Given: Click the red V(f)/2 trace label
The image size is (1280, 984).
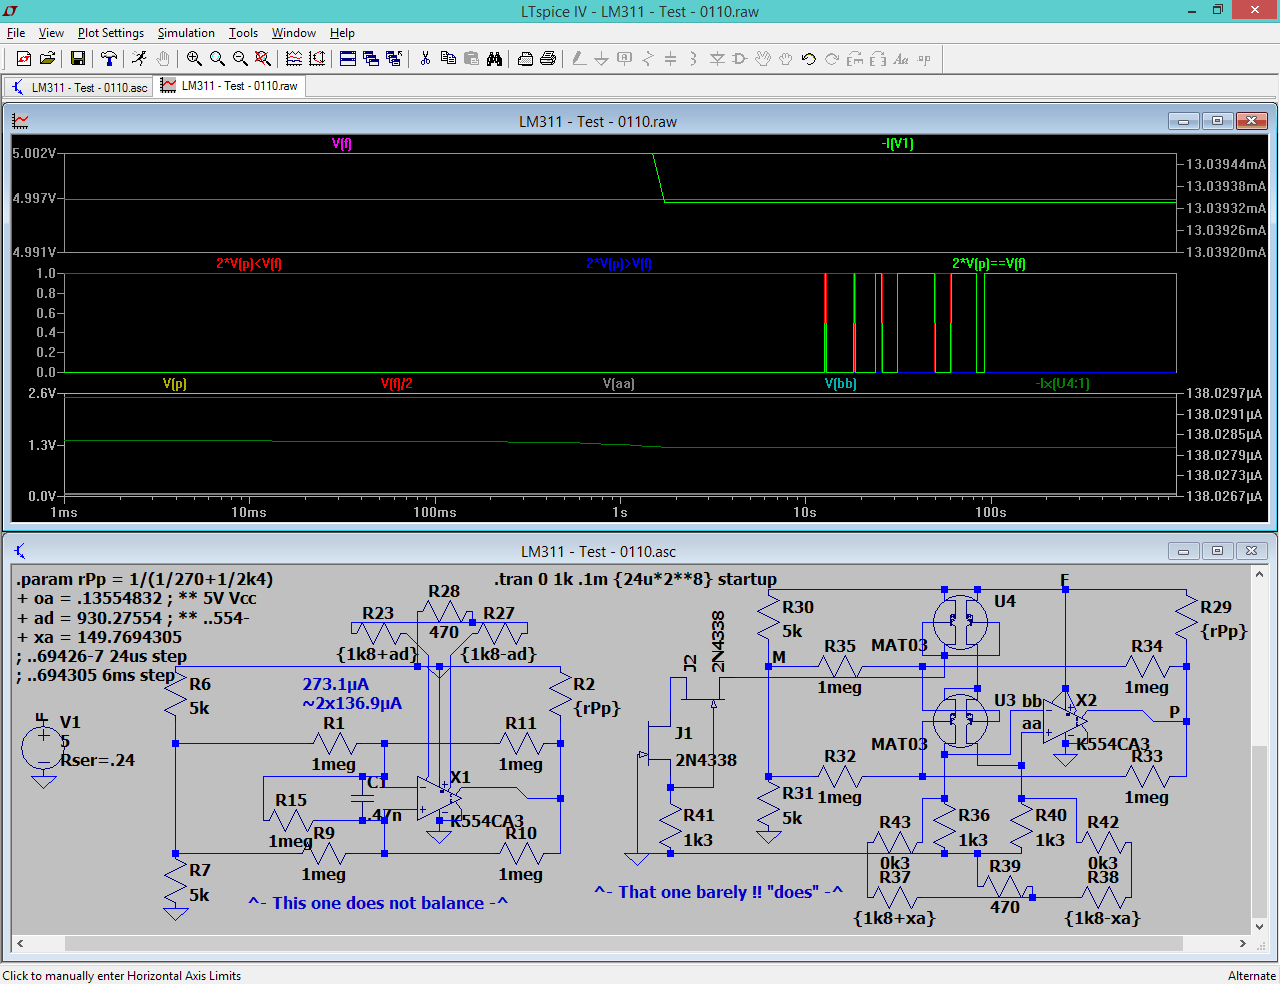Looking at the screenshot, I should (397, 384).
